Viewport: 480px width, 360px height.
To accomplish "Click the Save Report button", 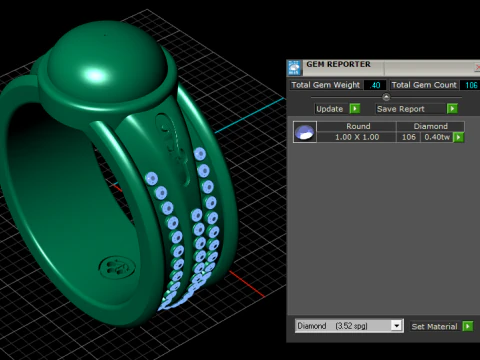I will click(x=411, y=109).
